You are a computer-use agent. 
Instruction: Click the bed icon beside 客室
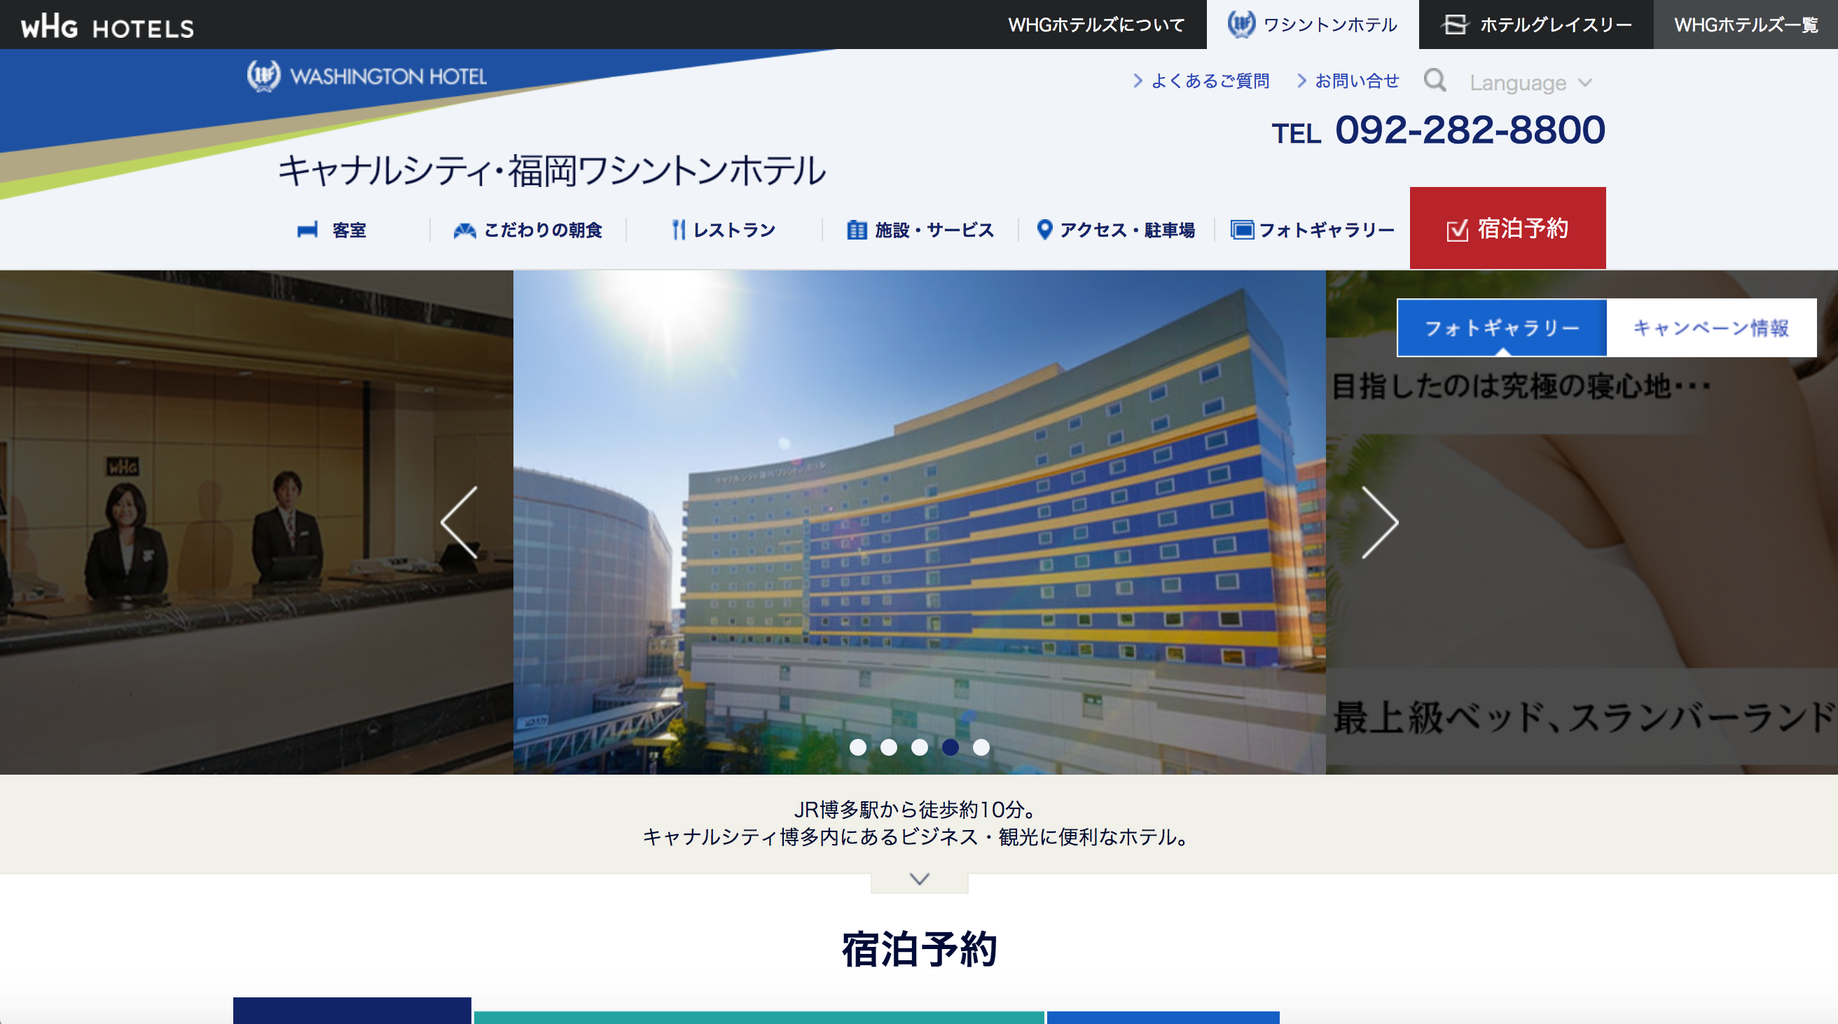[307, 230]
